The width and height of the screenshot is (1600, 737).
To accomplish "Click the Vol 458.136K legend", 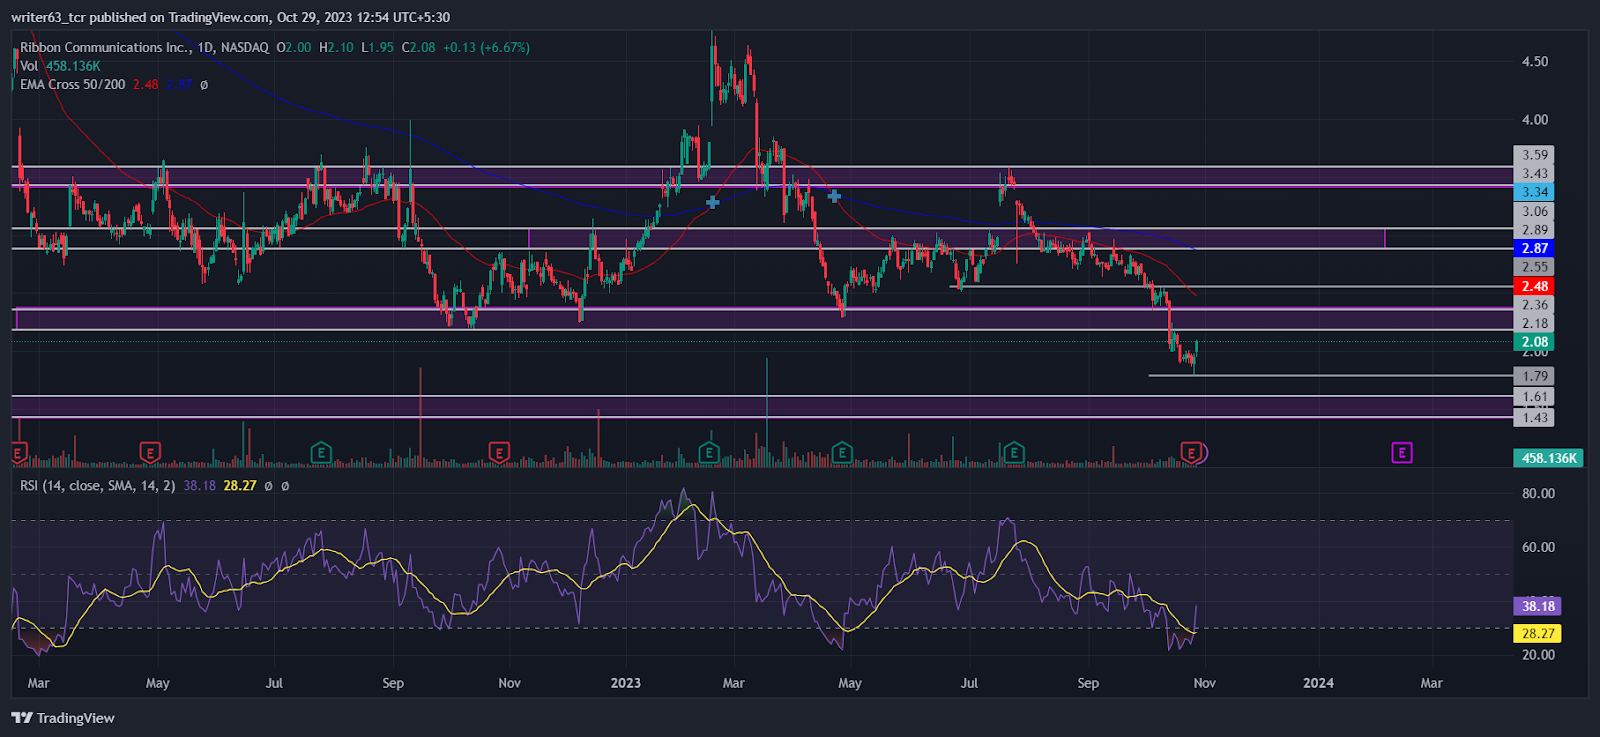I will pos(60,66).
